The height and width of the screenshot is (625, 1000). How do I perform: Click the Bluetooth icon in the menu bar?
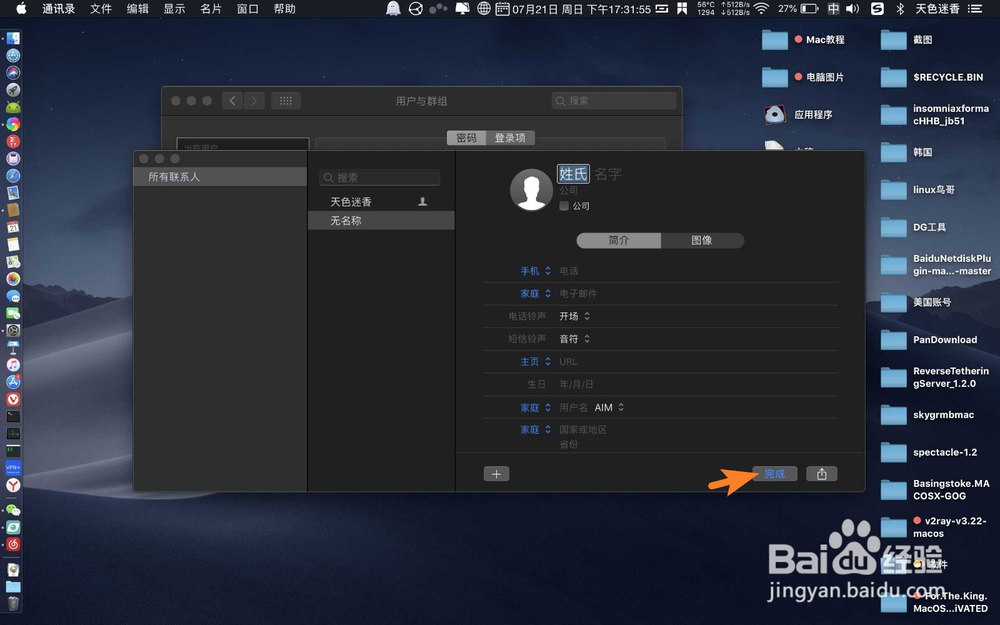pos(900,8)
